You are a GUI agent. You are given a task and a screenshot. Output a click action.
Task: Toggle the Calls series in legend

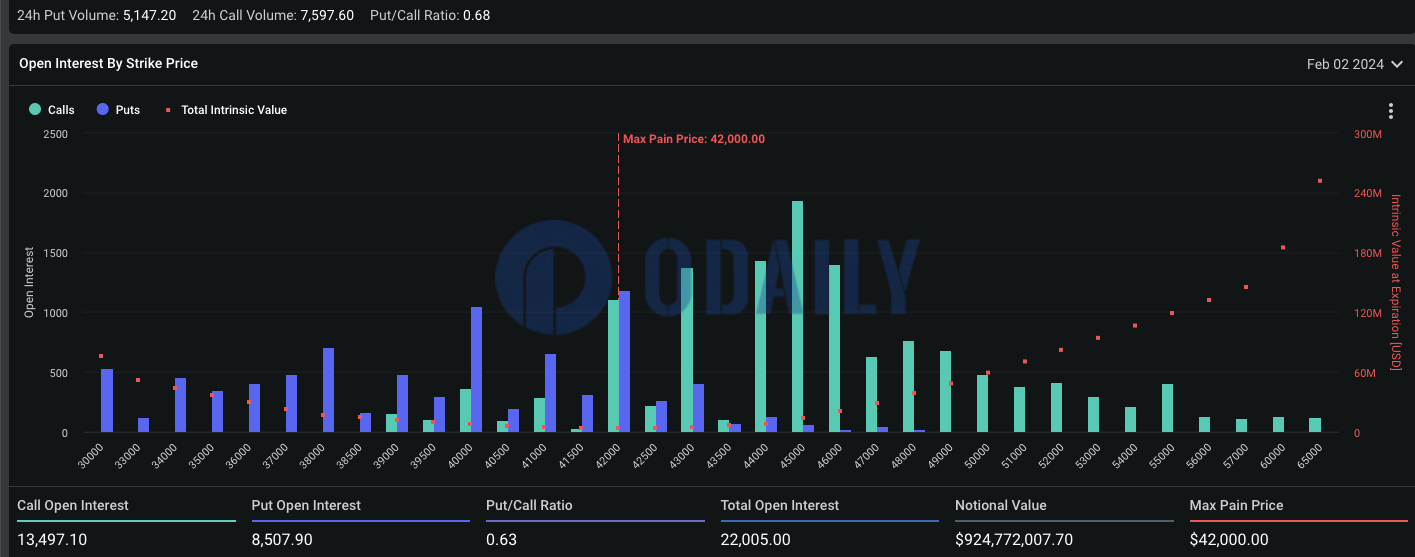pyautogui.click(x=61, y=110)
